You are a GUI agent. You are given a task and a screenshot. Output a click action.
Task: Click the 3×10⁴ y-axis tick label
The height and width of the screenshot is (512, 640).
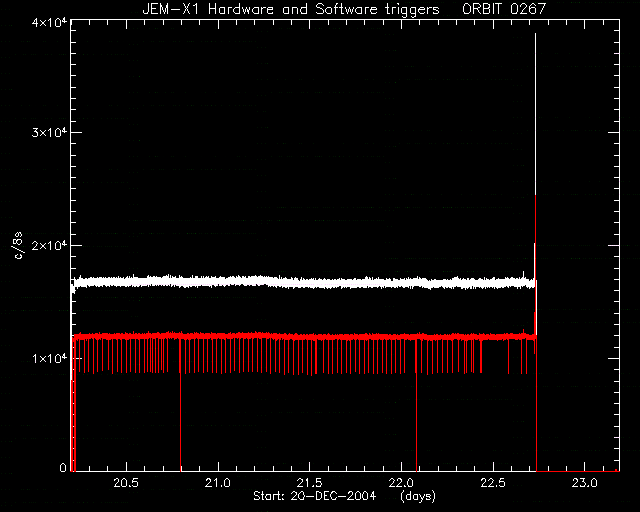pyautogui.click(x=49, y=133)
